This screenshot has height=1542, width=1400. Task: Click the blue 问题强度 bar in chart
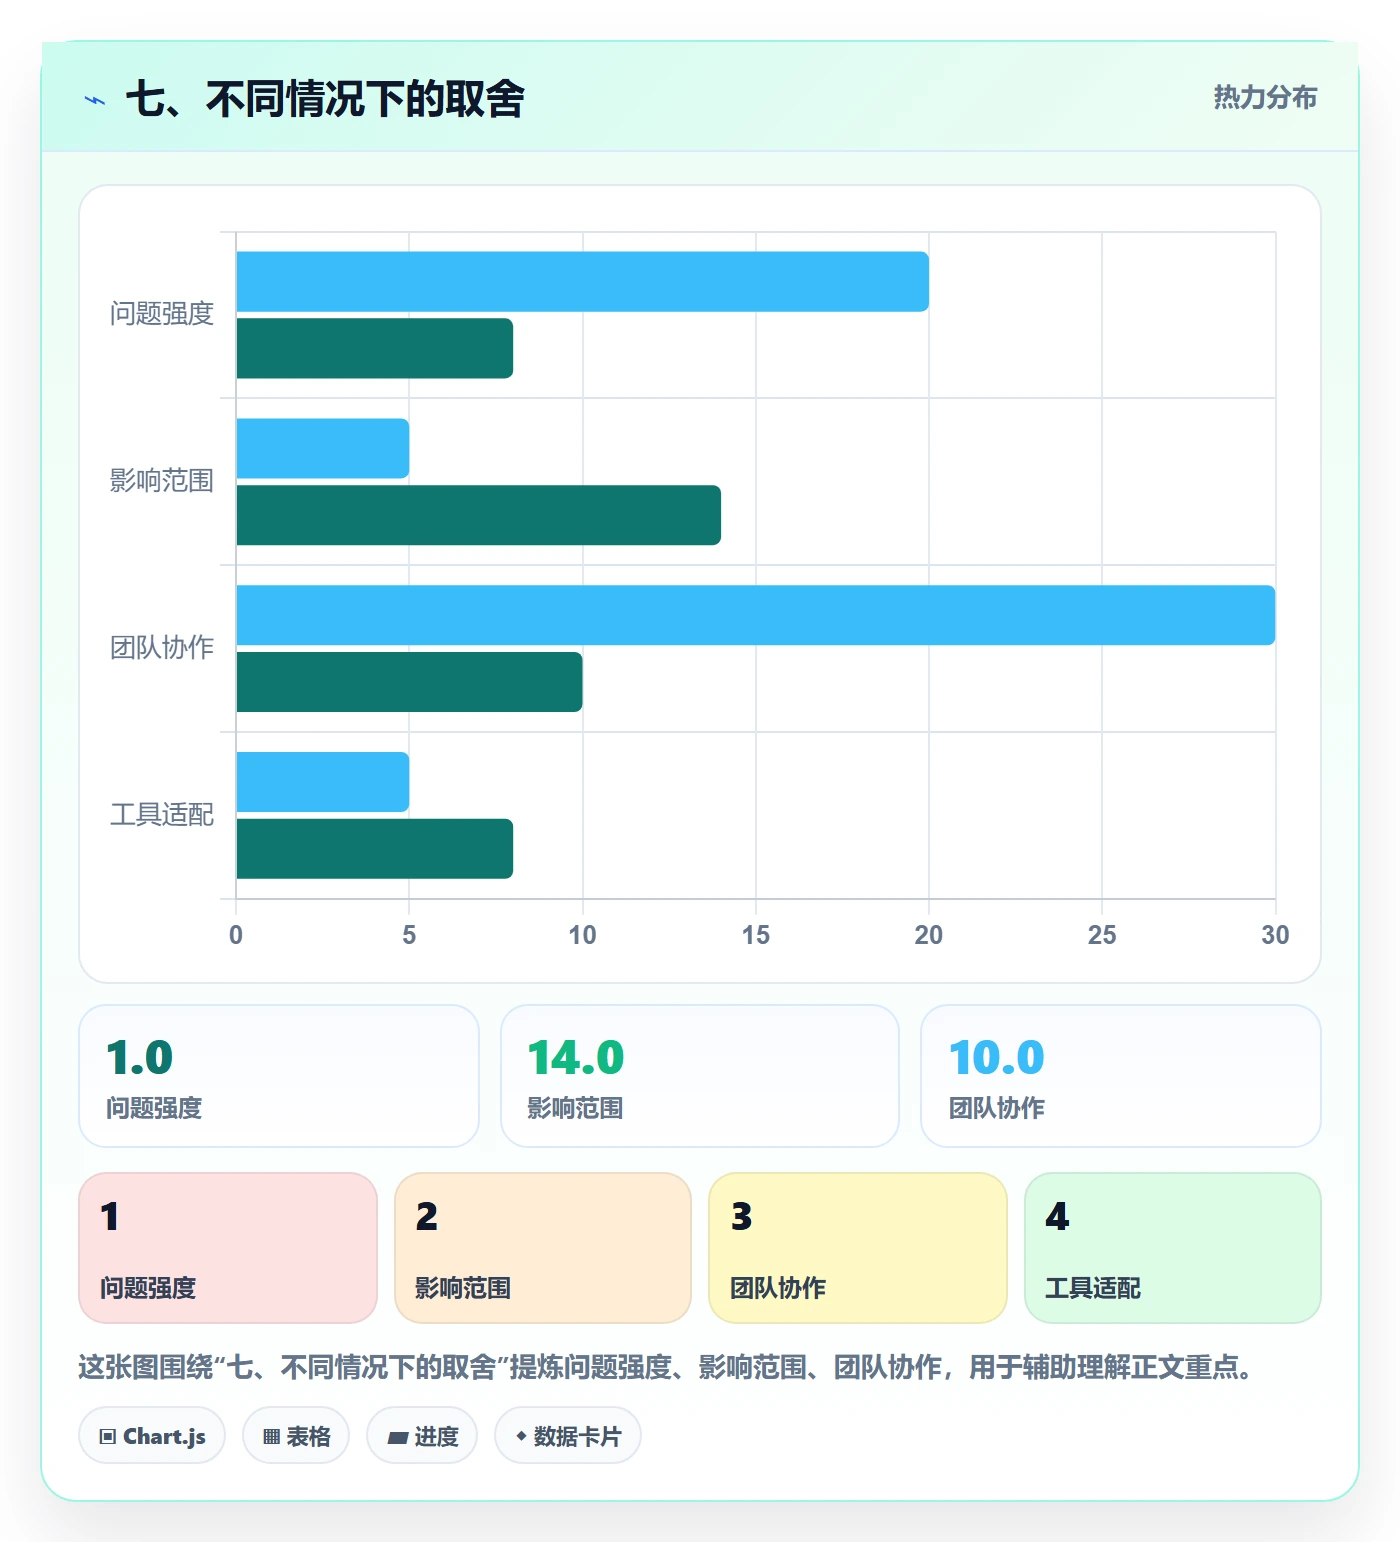583,282
